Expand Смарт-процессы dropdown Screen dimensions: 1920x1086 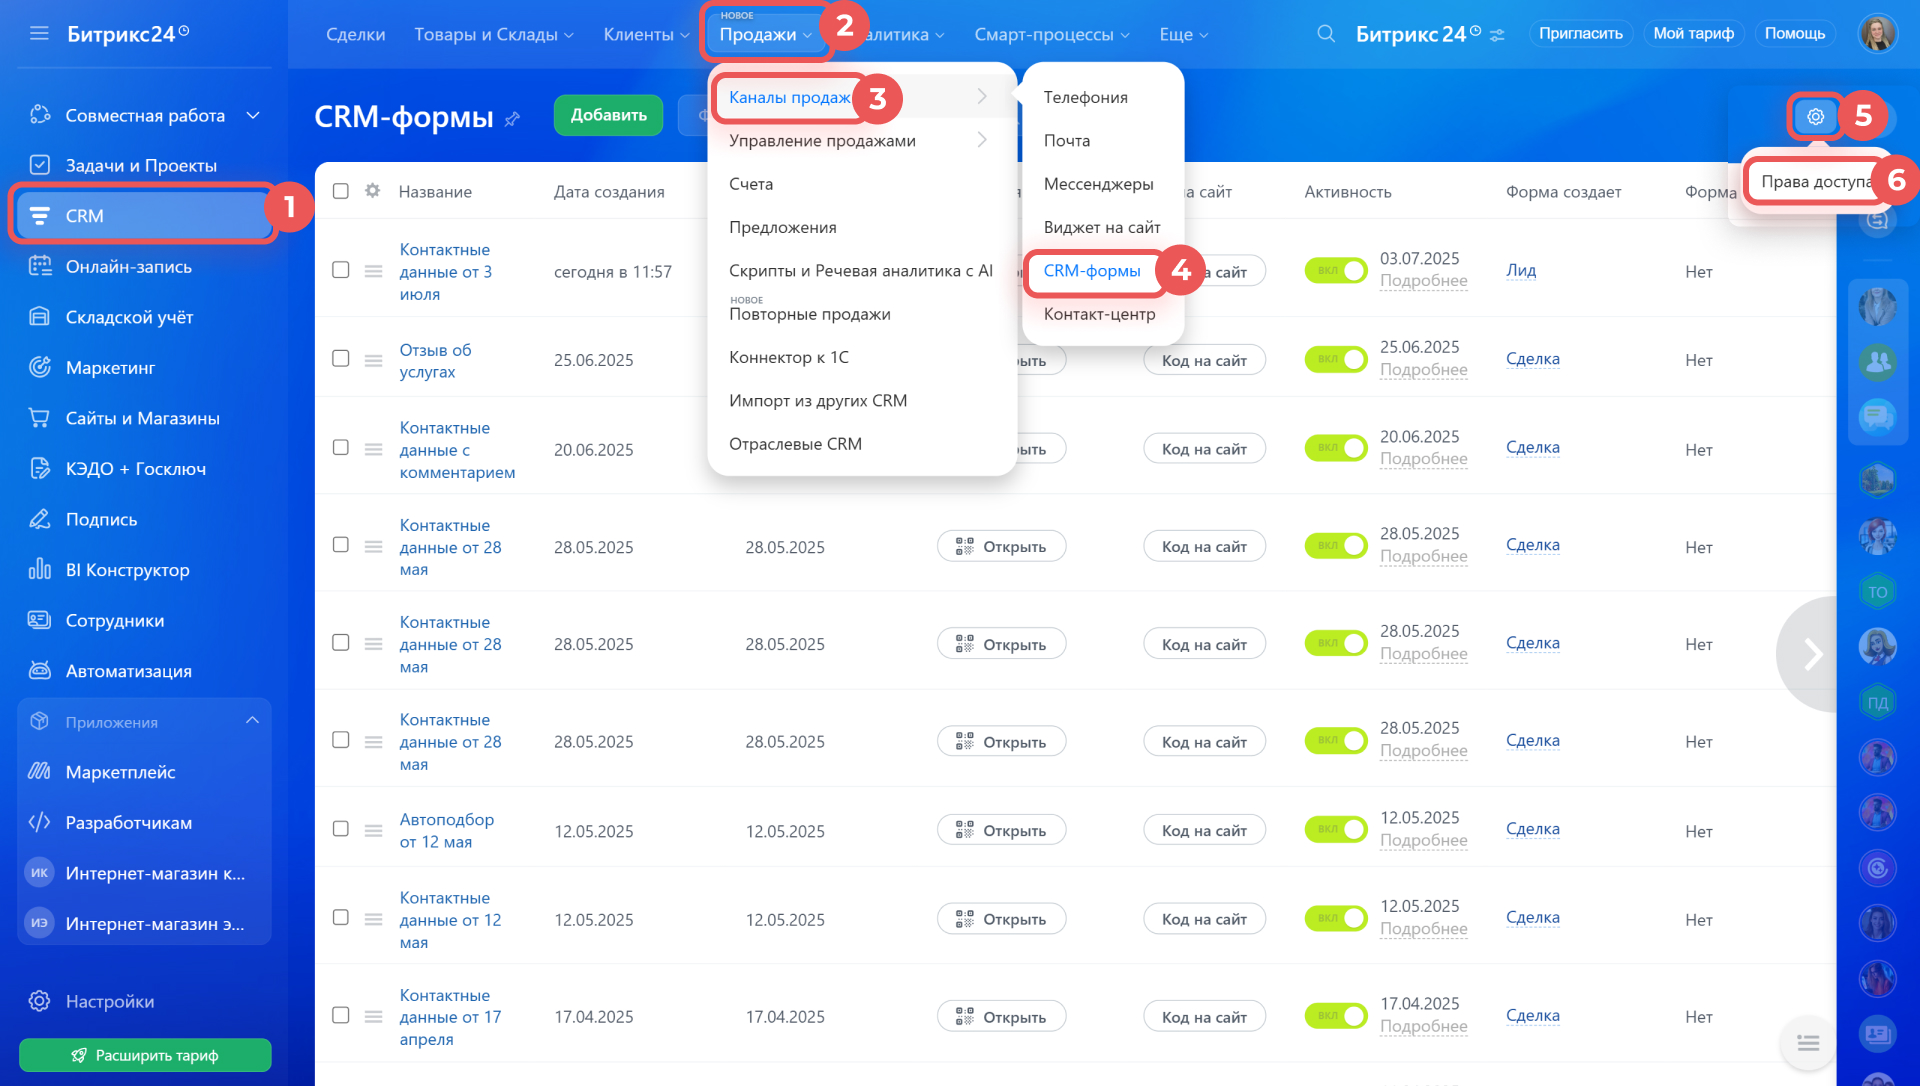coord(1052,35)
